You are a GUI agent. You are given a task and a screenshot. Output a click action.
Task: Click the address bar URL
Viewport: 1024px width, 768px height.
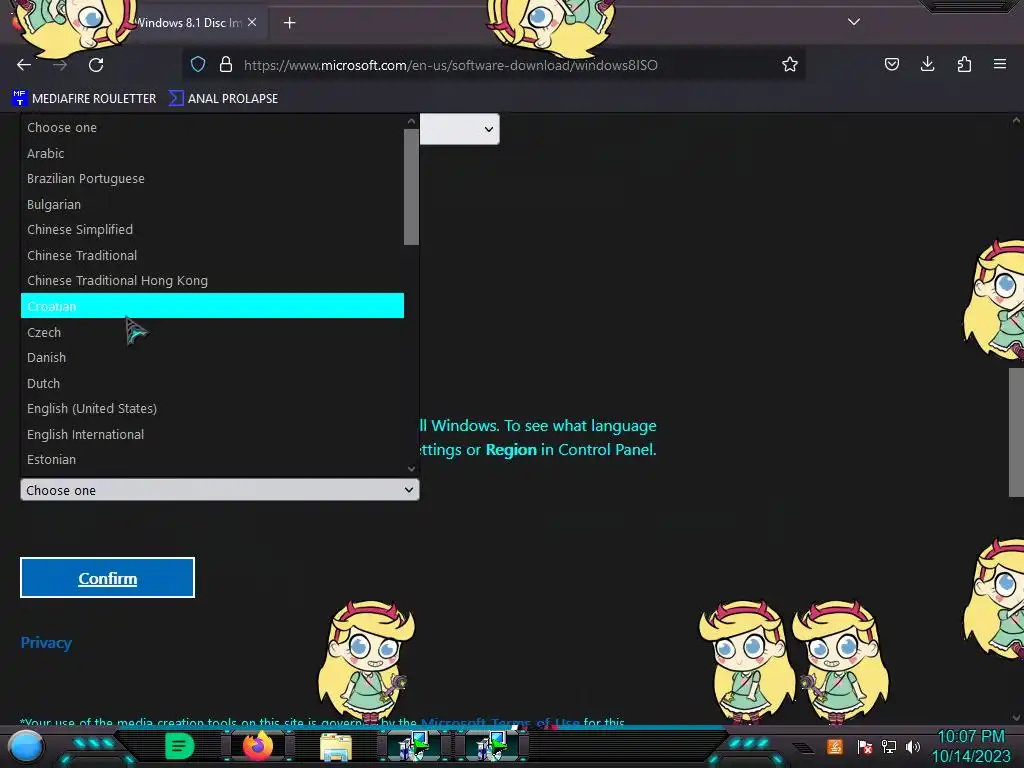451,65
